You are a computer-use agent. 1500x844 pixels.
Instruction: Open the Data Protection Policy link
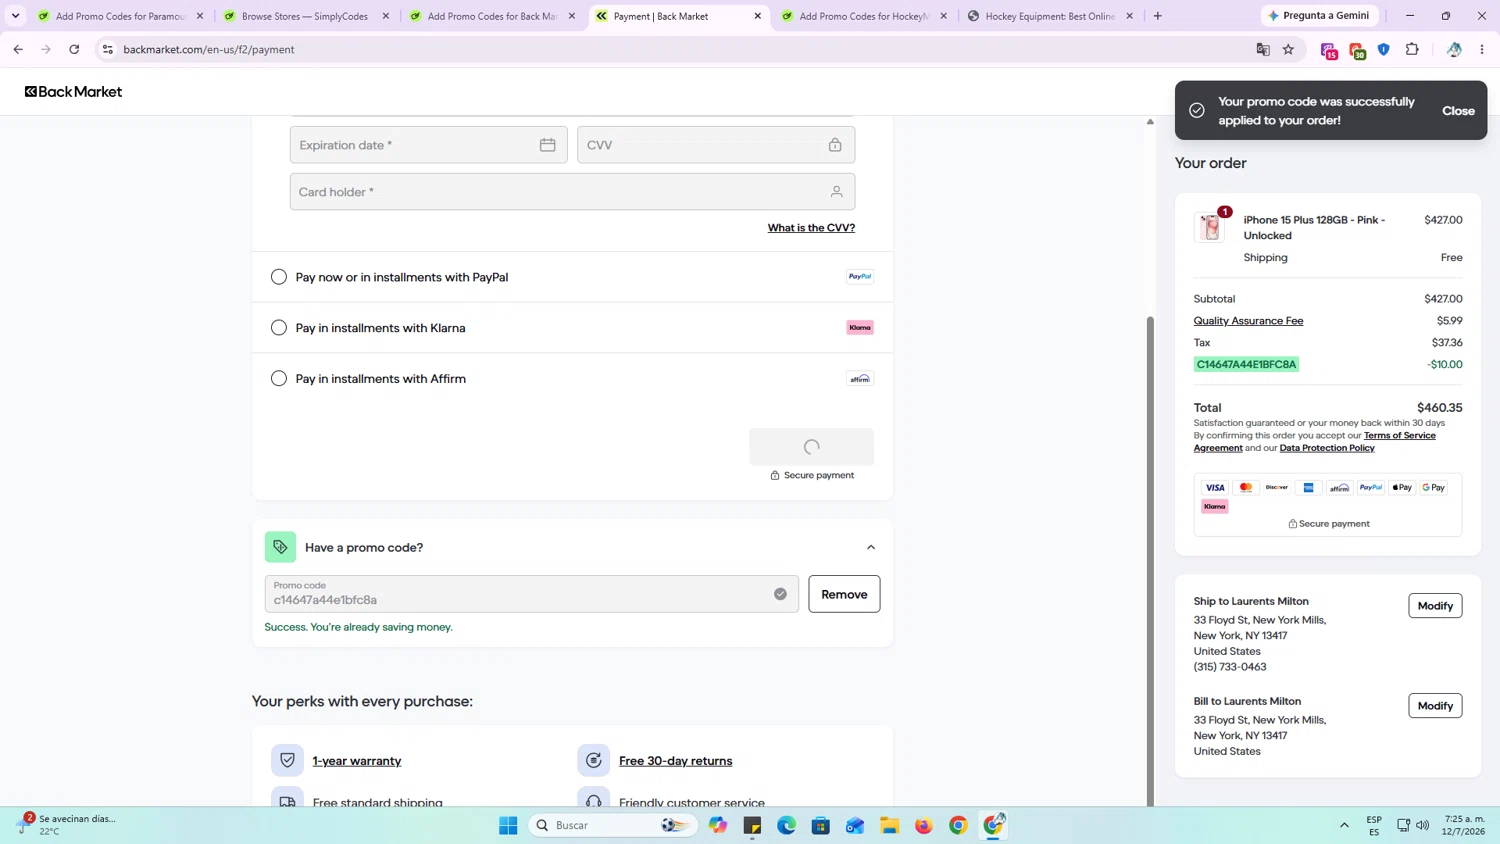1327,448
